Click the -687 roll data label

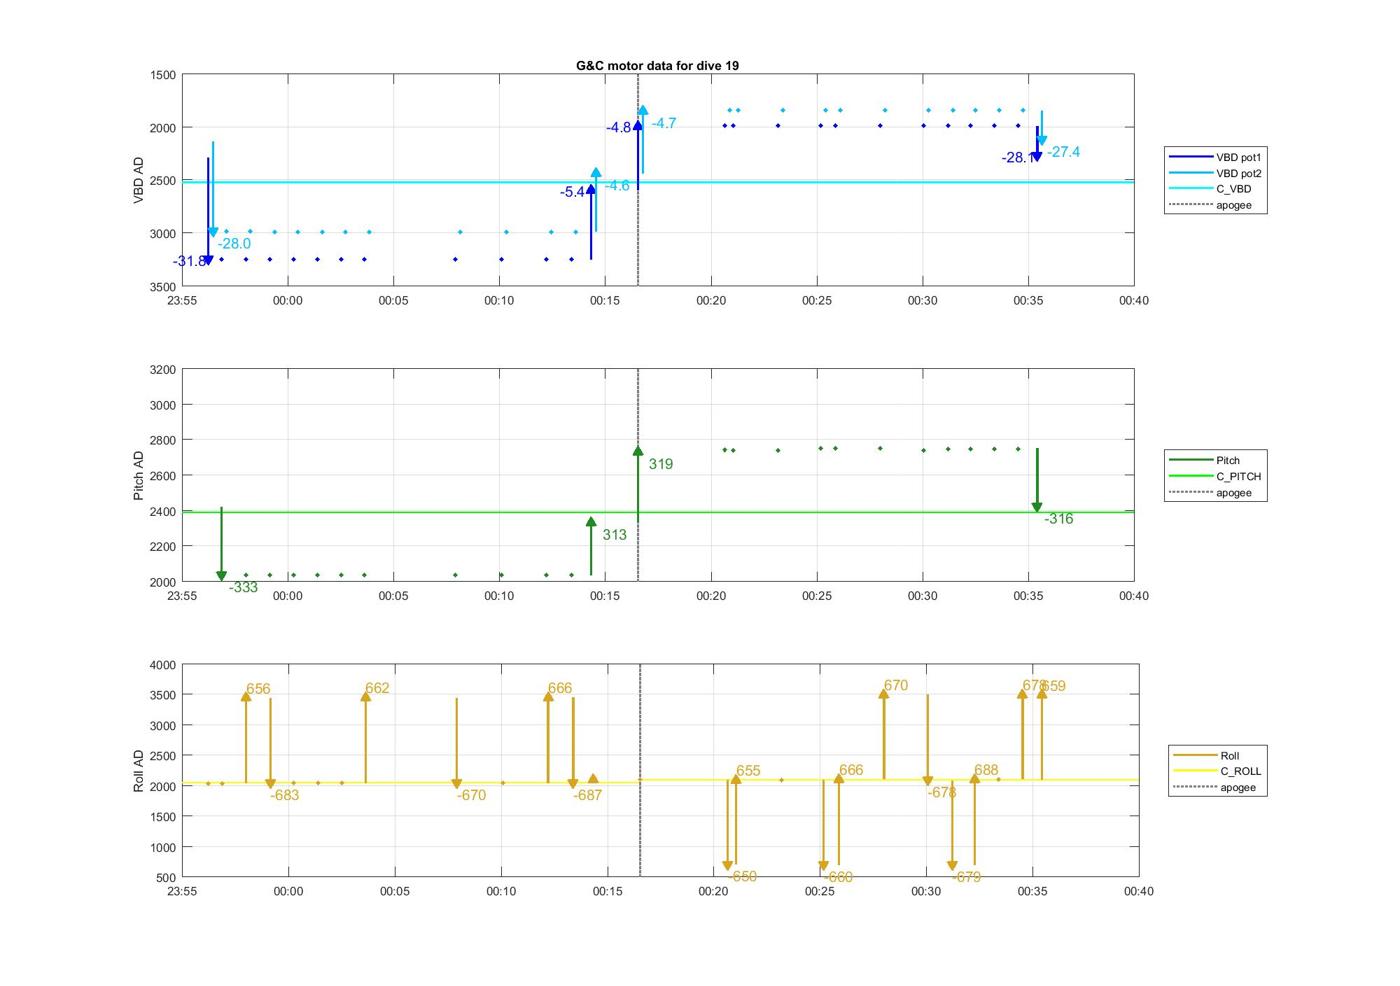click(588, 795)
